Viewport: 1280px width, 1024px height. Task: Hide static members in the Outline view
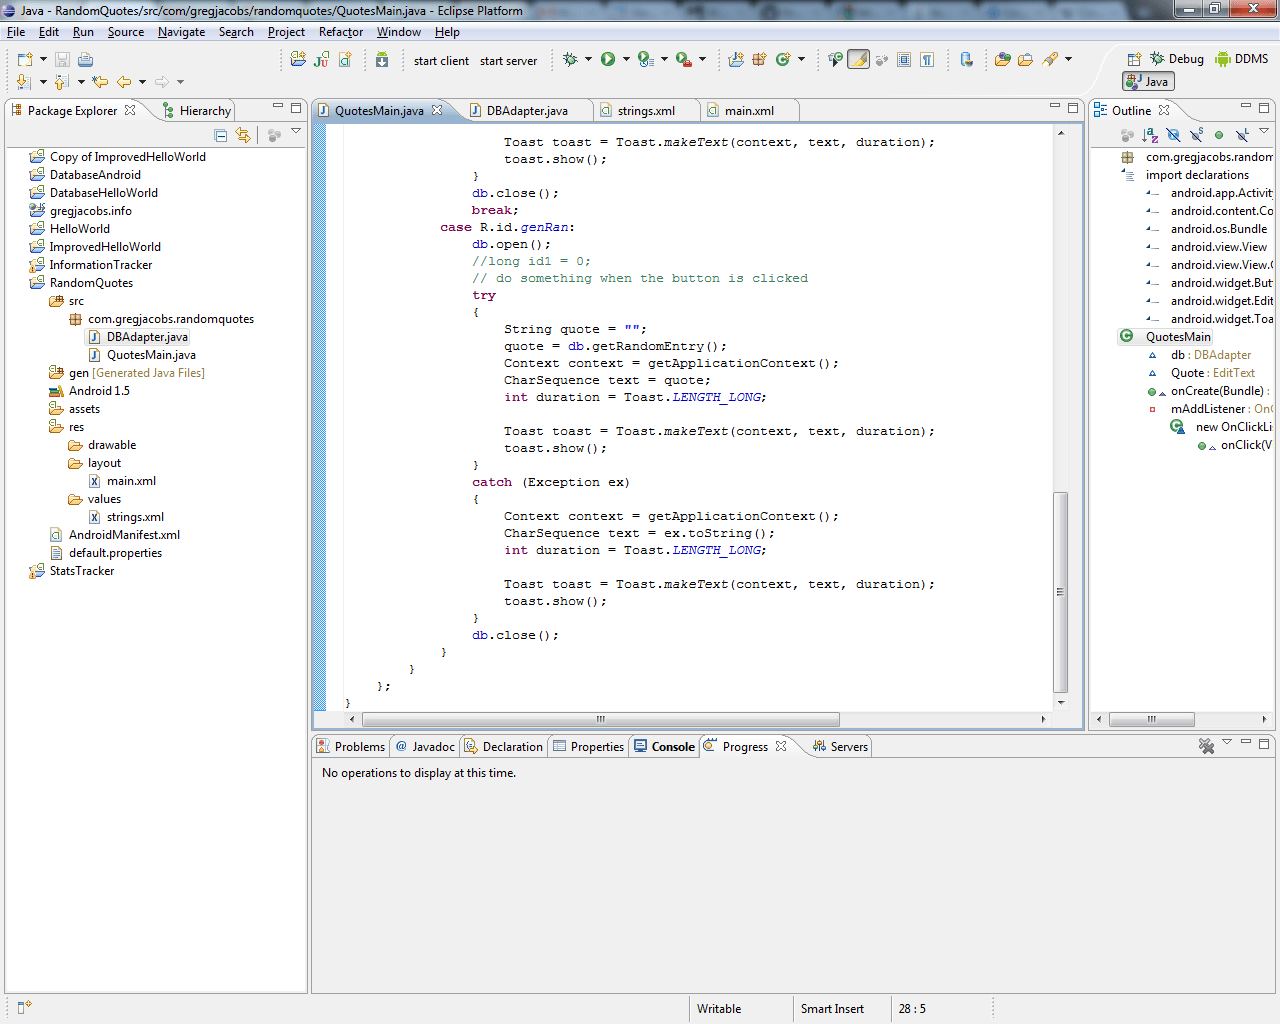(1194, 134)
